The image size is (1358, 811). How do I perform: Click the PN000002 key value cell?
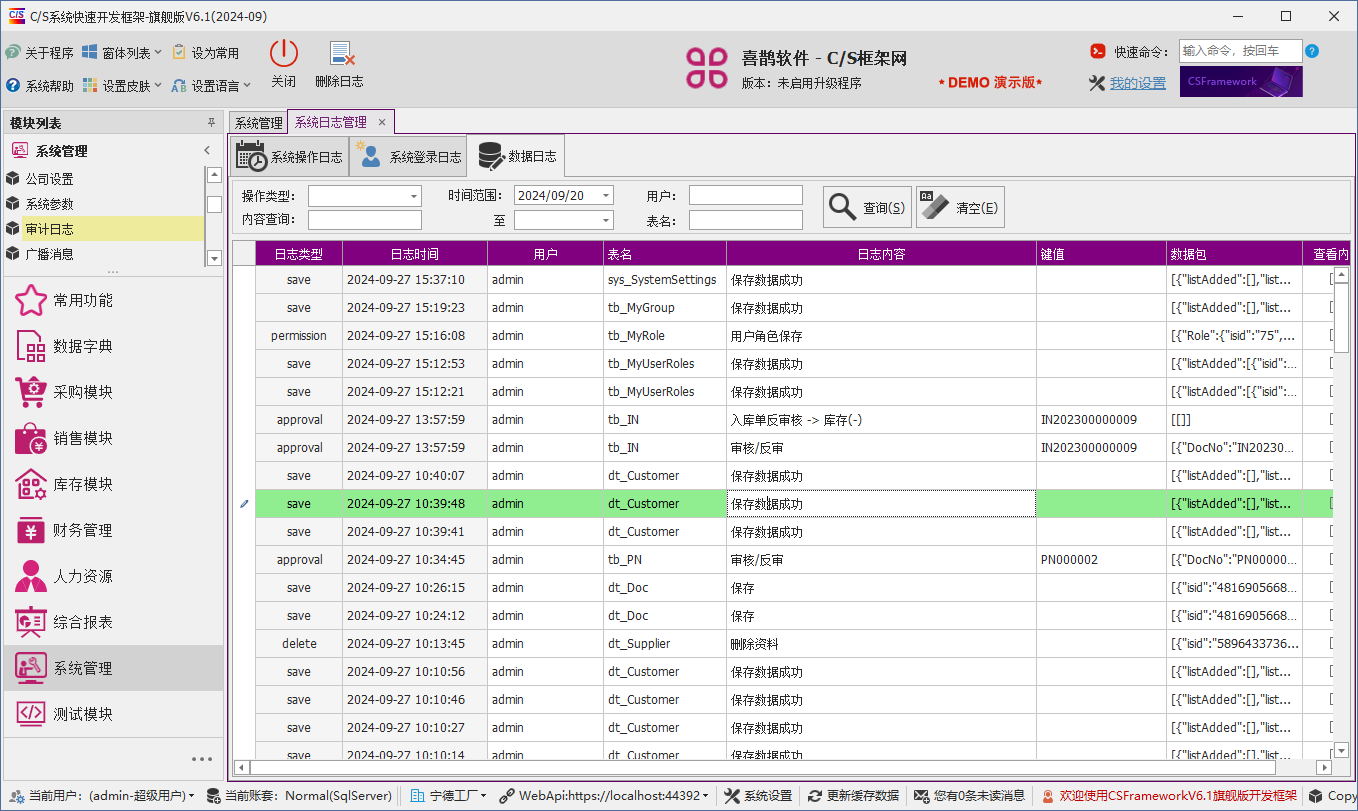(x=1101, y=560)
